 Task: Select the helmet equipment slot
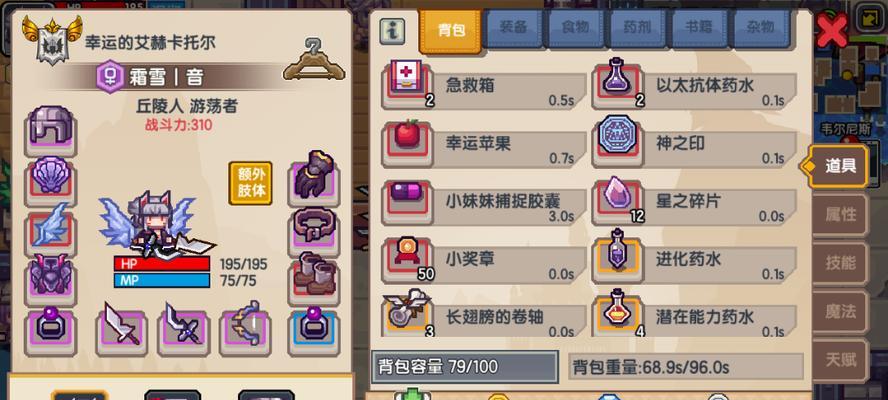point(51,130)
